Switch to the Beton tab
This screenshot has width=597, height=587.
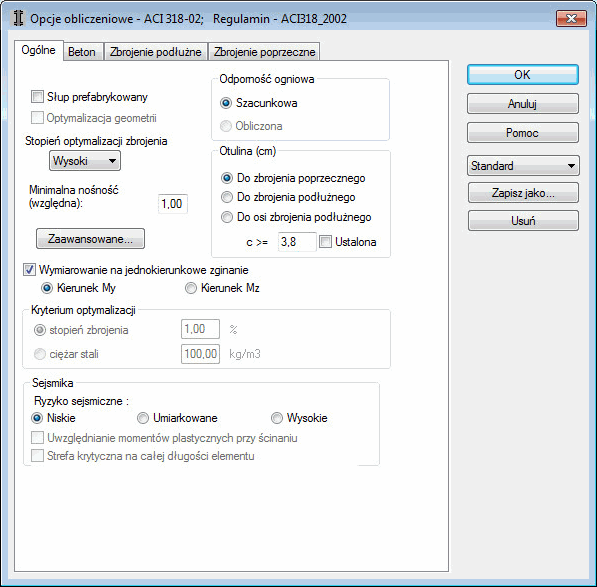point(82,52)
